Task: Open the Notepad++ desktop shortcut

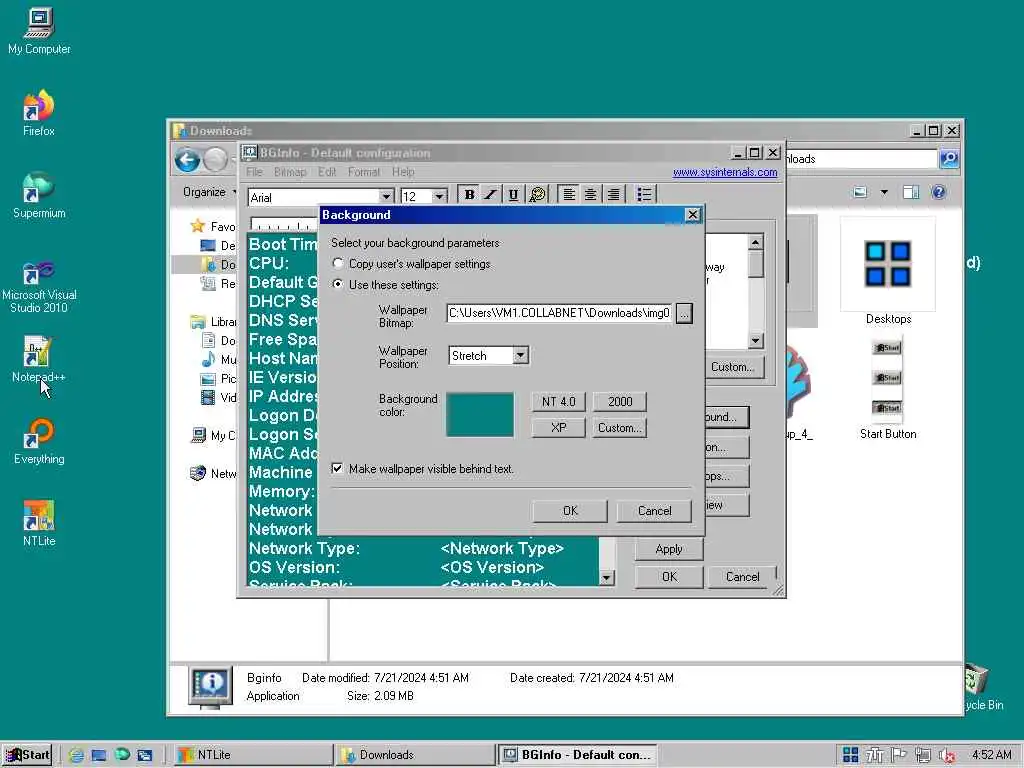Action: [39, 359]
